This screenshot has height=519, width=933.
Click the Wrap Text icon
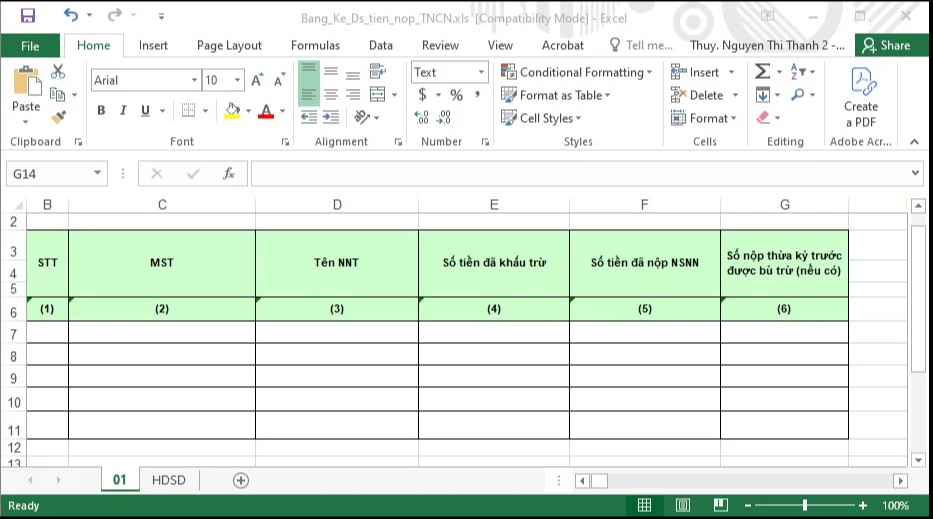(377, 72)
